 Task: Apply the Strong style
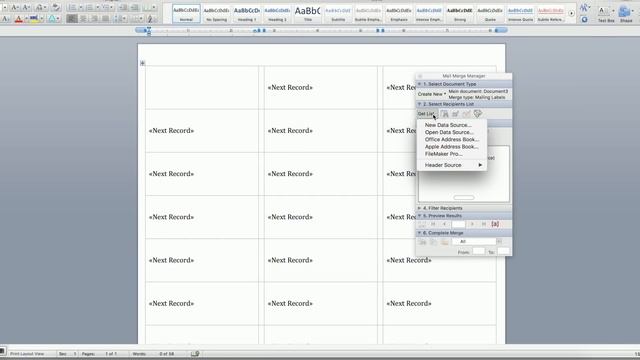pyautogui.click(x=460, y=13)
